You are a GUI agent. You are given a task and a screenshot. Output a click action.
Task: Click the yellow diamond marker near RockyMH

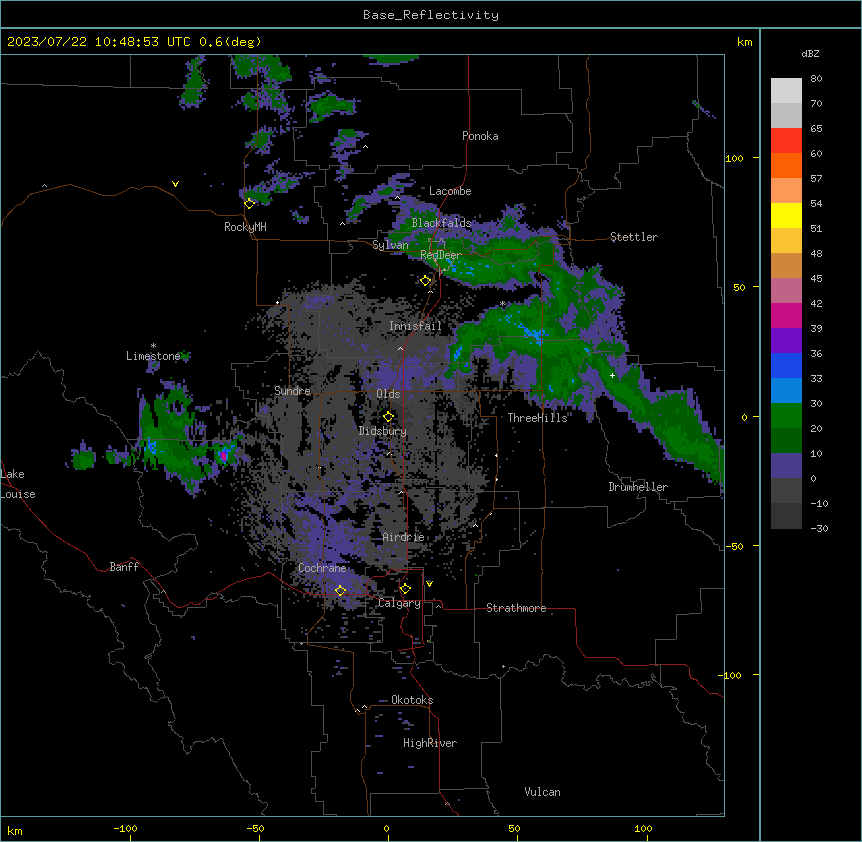pos(250,204)
